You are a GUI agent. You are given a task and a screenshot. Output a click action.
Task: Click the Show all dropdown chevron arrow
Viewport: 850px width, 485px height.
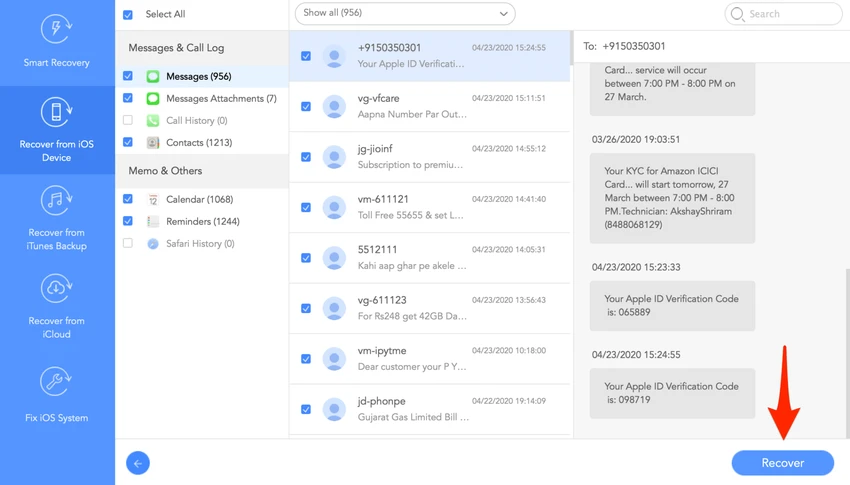pos(504,14)
